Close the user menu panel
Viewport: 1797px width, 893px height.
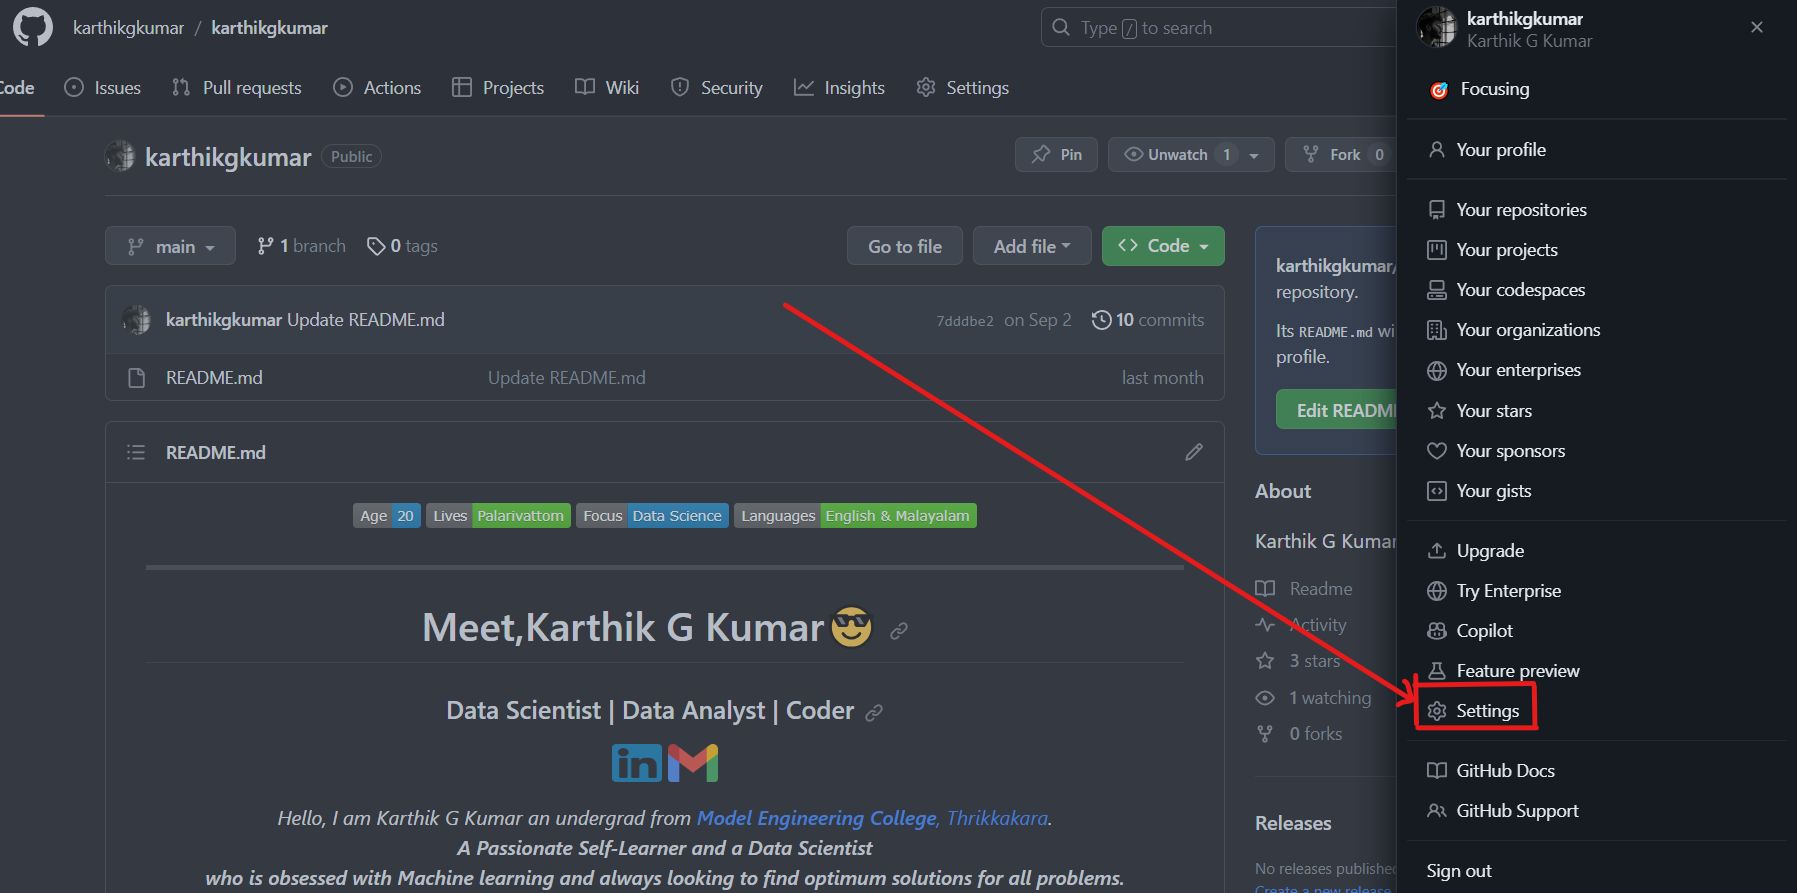(1756, 27)
